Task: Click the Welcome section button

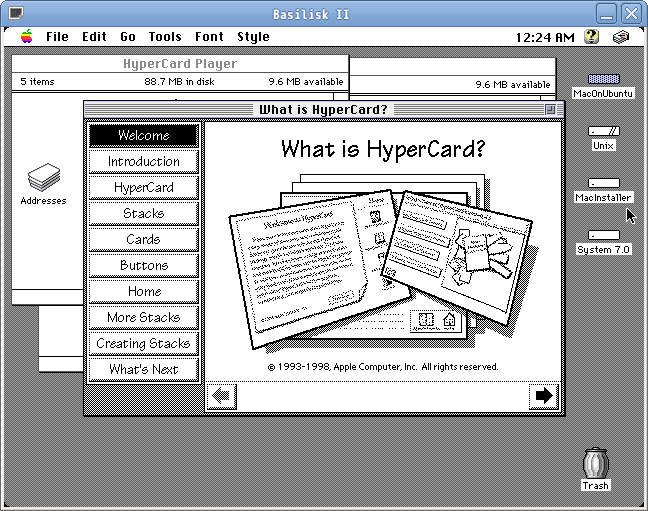Action: [x=143, y=135]
